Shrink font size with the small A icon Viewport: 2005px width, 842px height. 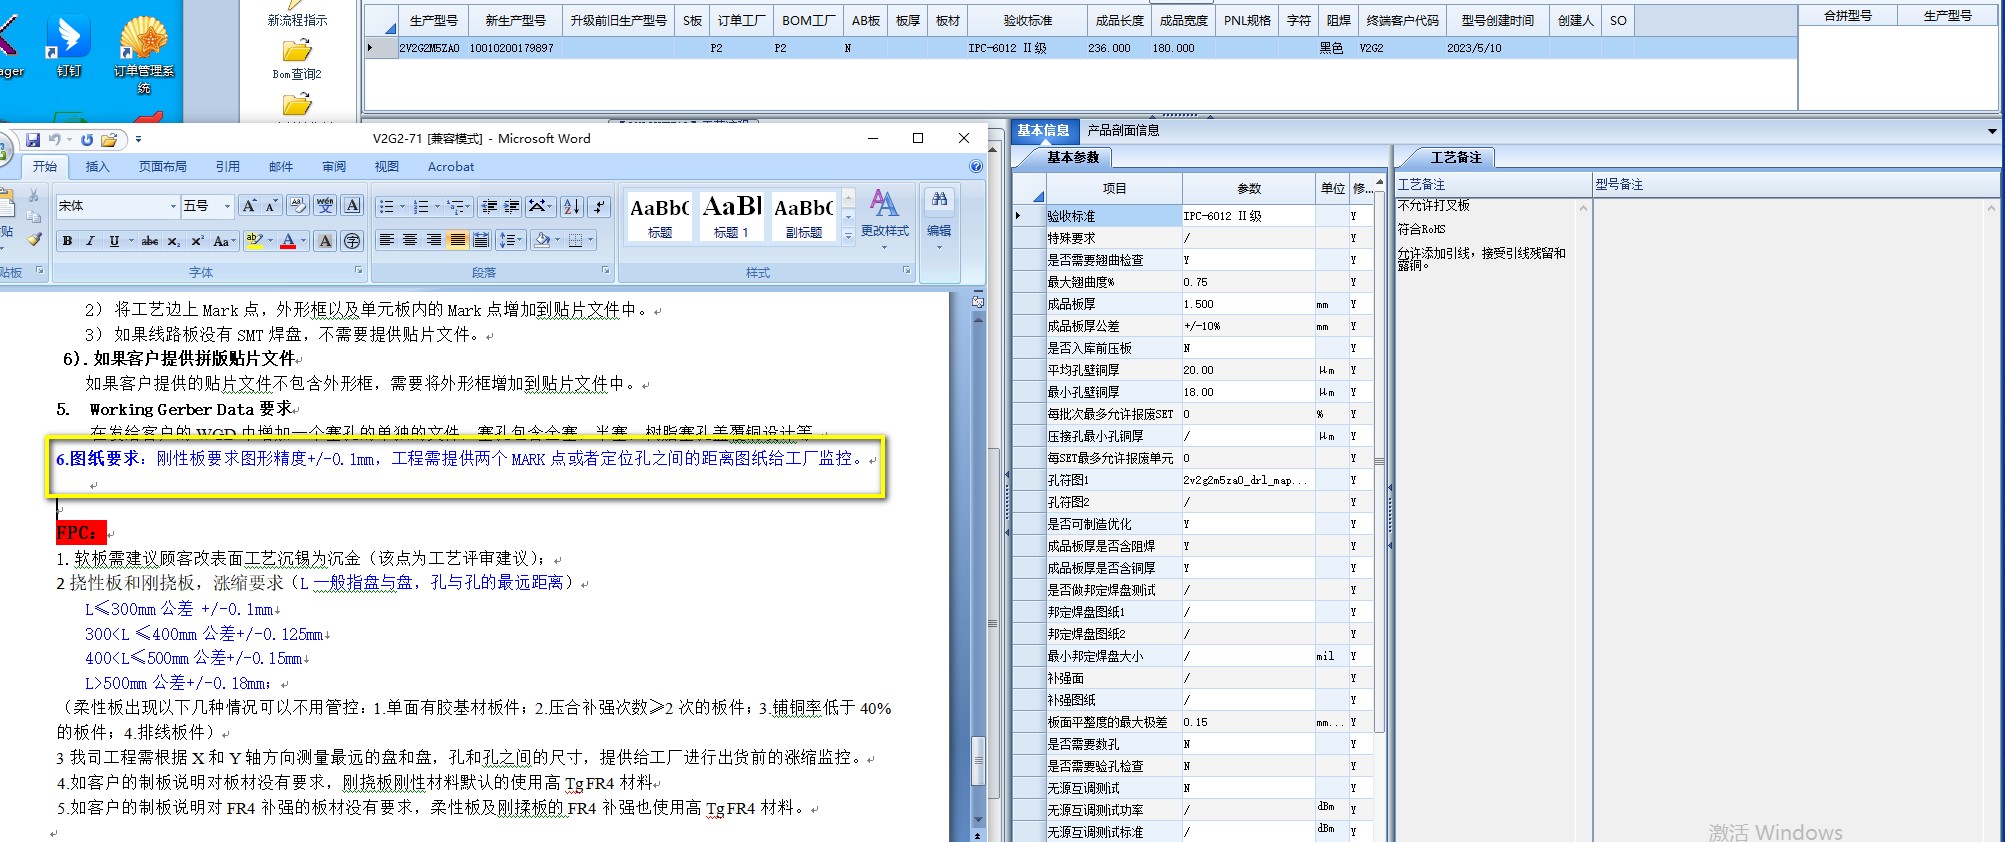tap(271, 206)
